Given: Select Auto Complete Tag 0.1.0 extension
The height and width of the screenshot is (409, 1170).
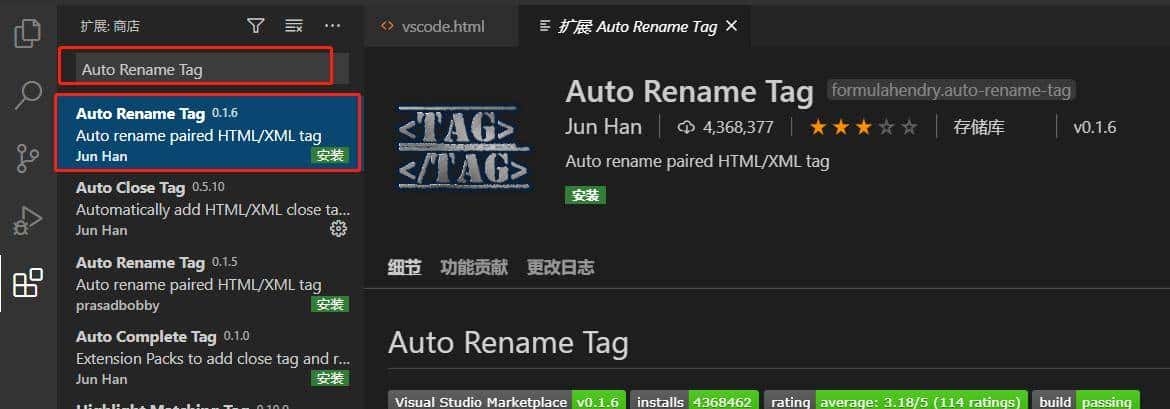Looking at the screenshot, I should pos(209,358).
